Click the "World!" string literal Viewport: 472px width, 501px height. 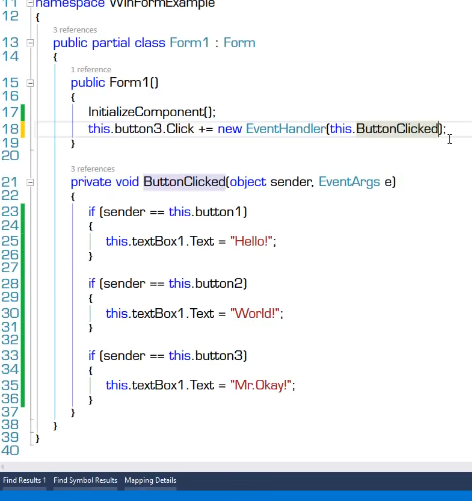point(255,313)
